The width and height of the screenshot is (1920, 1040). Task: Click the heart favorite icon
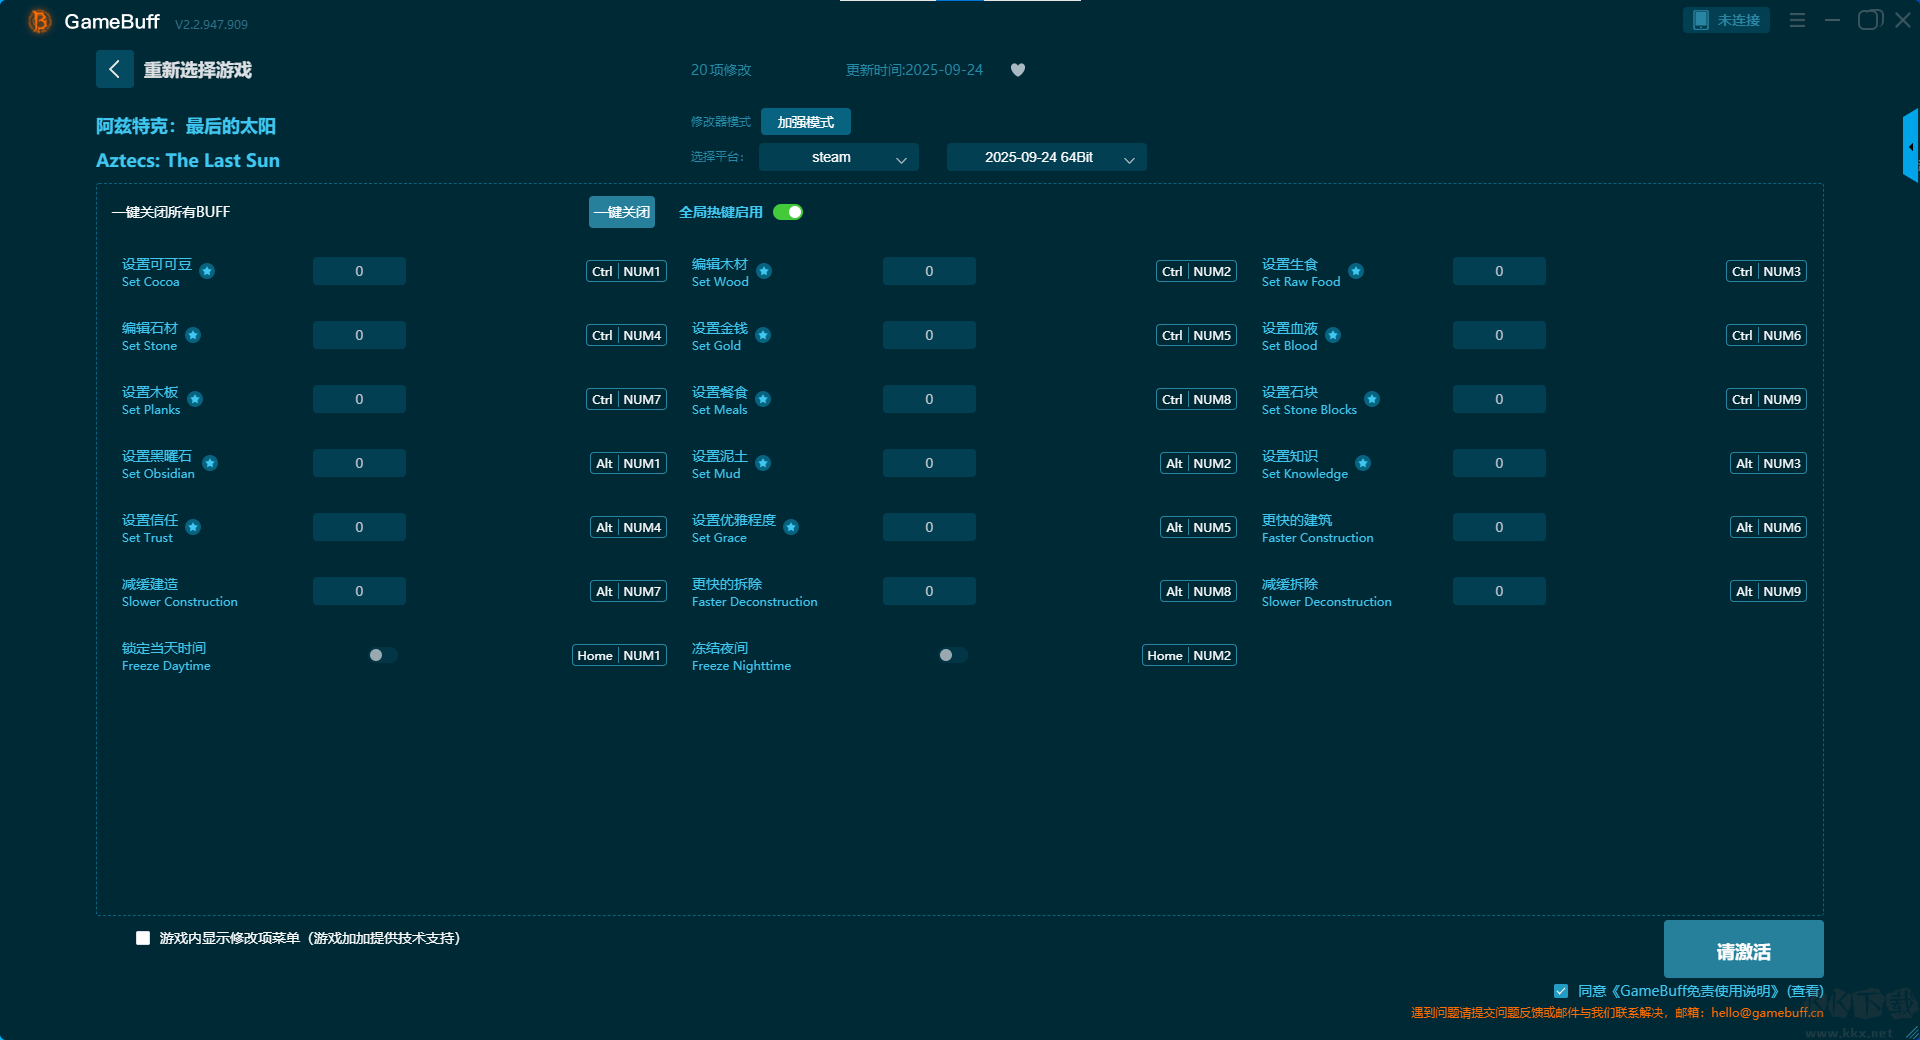[1018, 70]
